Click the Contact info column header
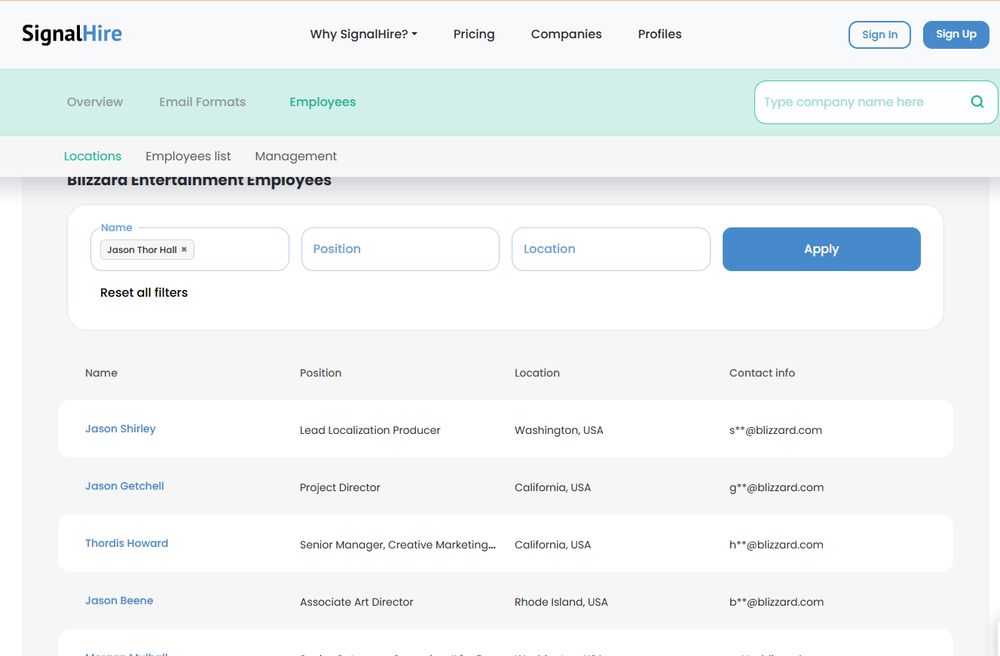 (x=762, y=373)
